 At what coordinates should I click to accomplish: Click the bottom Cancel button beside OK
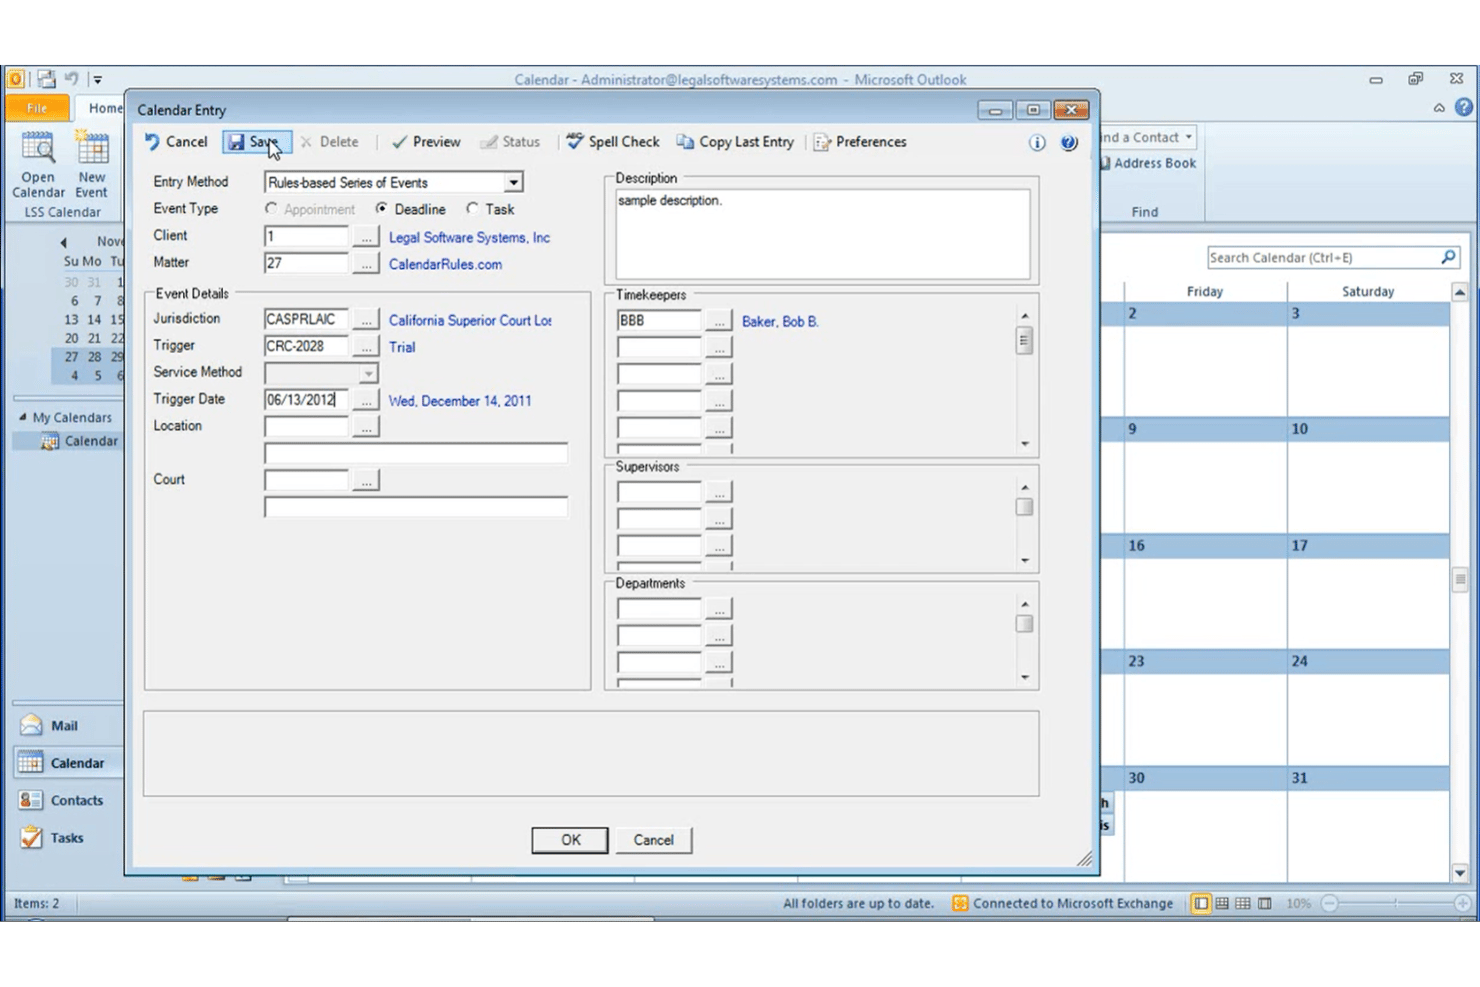pos(653,840)
